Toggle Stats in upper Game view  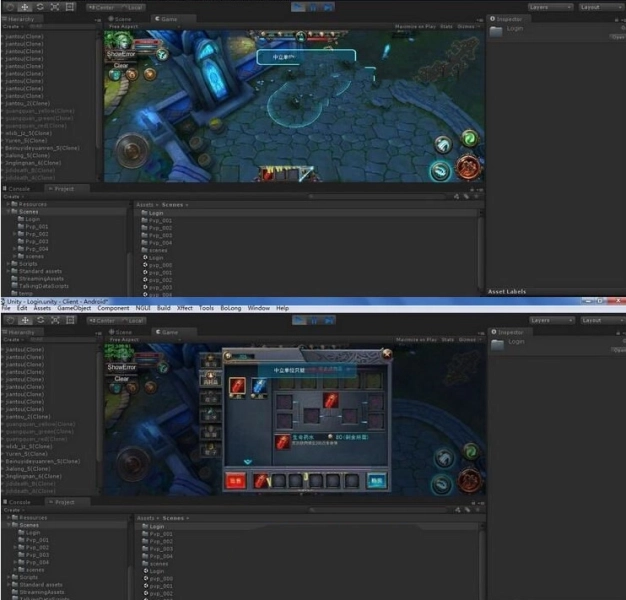click(x=446, y=26)
